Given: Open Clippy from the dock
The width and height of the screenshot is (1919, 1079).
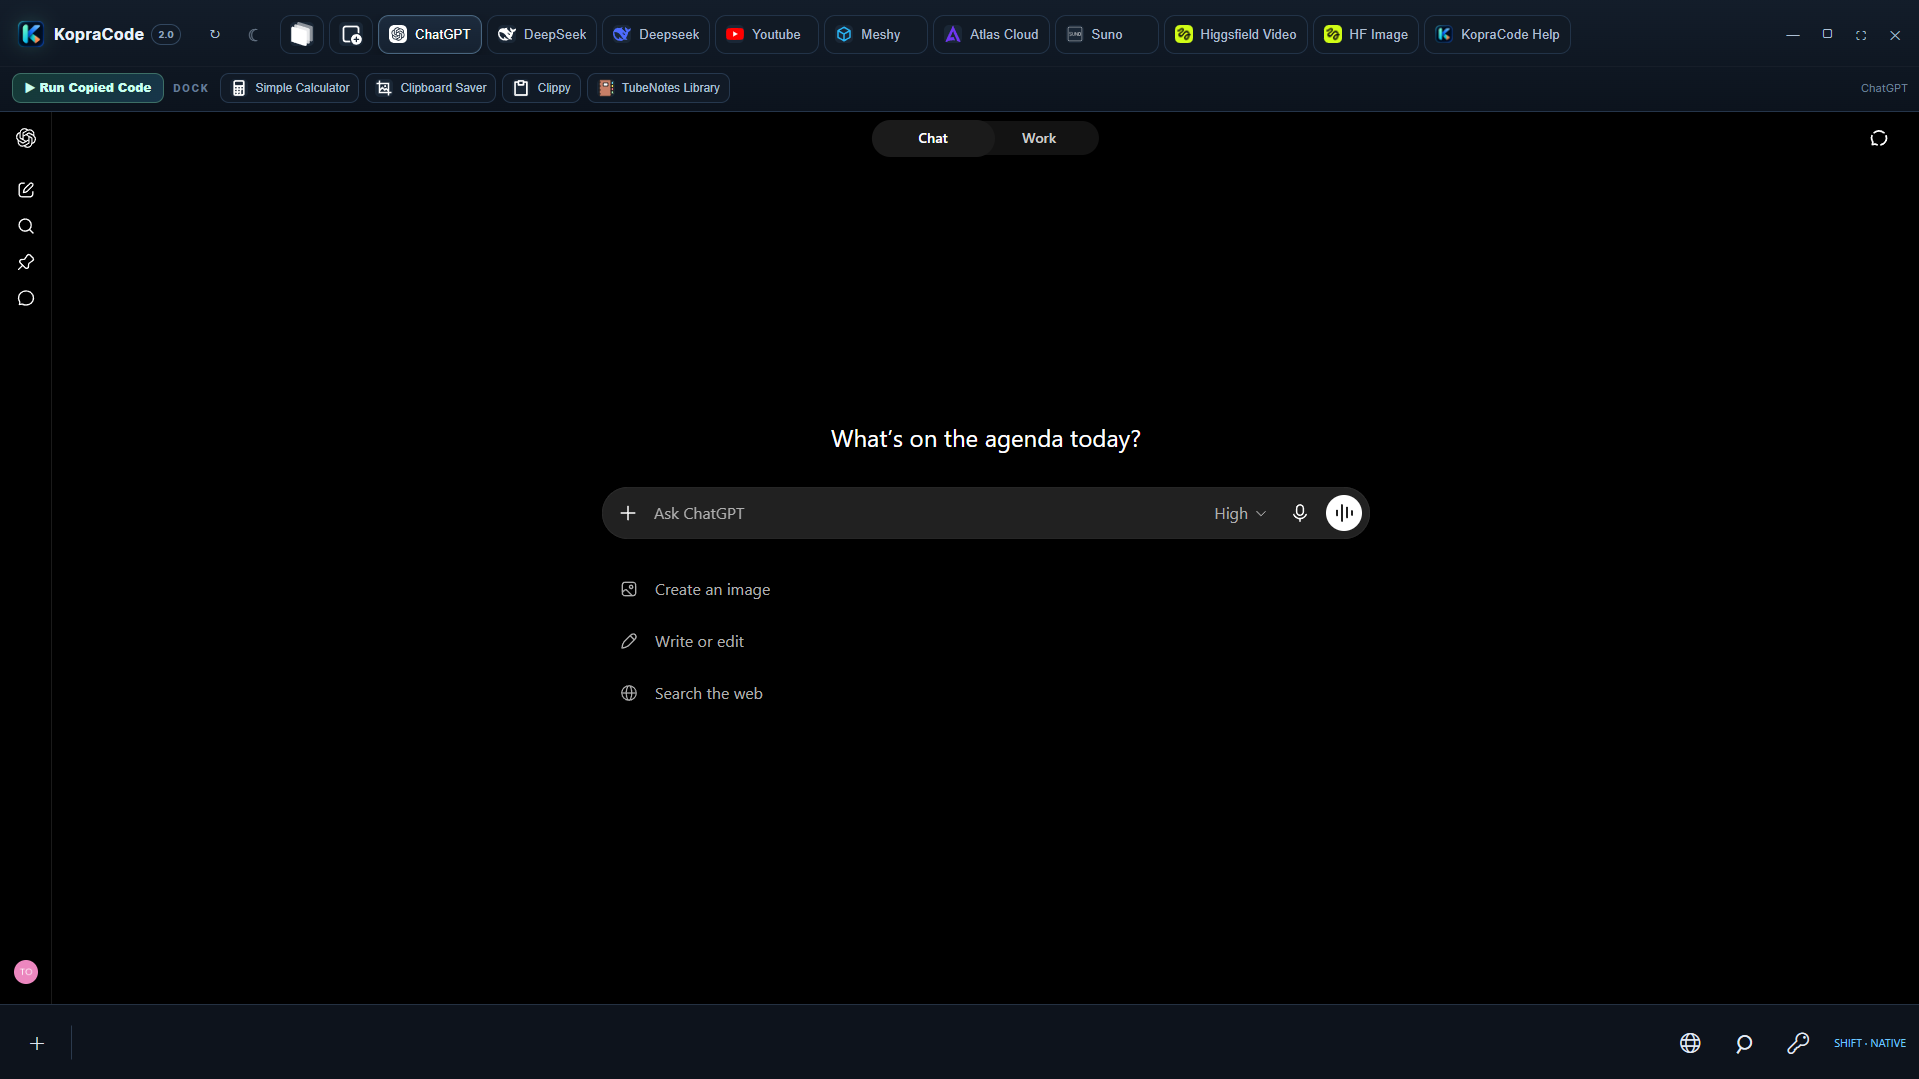Looking at the screenshot, I should click(542, 88).
